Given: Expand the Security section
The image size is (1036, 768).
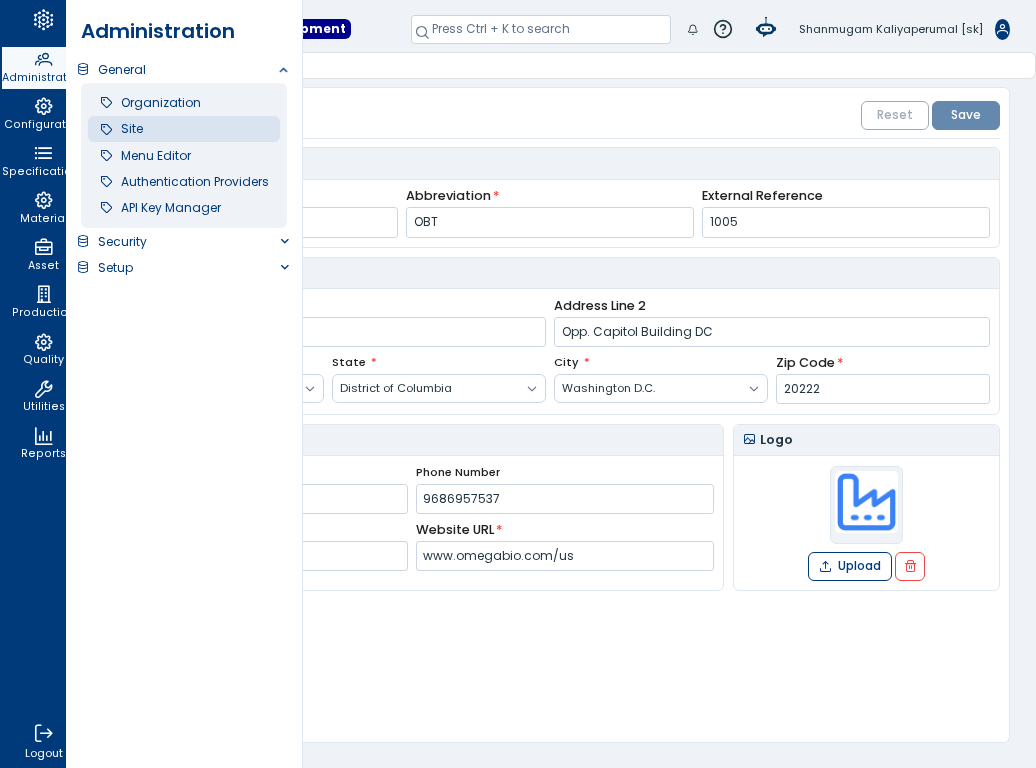Looking at the screenshot, I should coord(285,241).
